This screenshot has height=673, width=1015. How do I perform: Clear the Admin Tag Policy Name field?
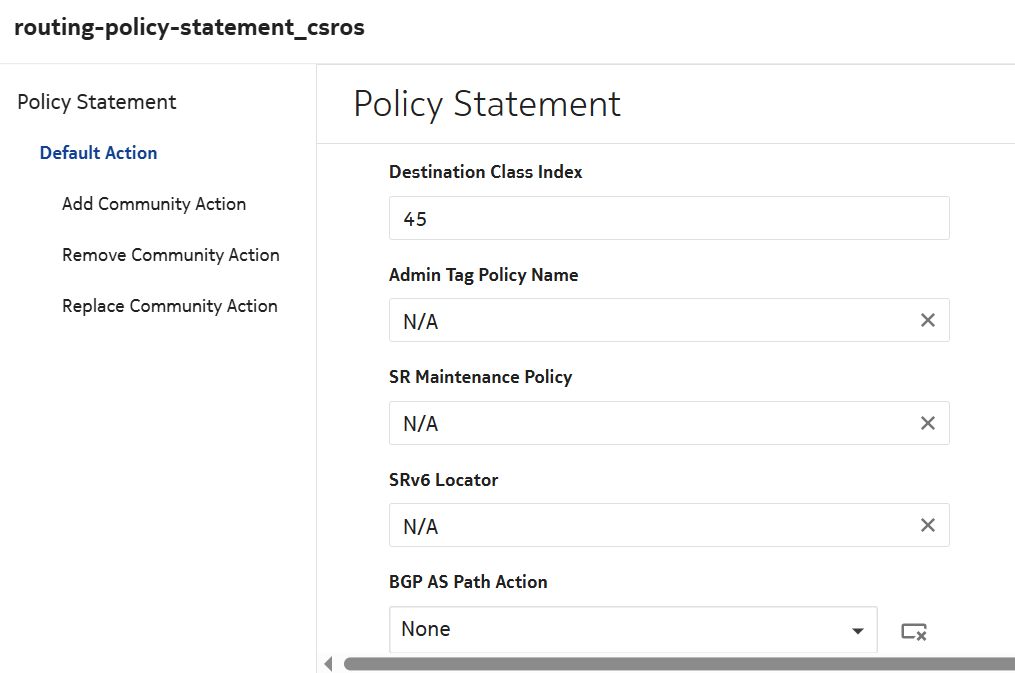(x=927, y=321)
